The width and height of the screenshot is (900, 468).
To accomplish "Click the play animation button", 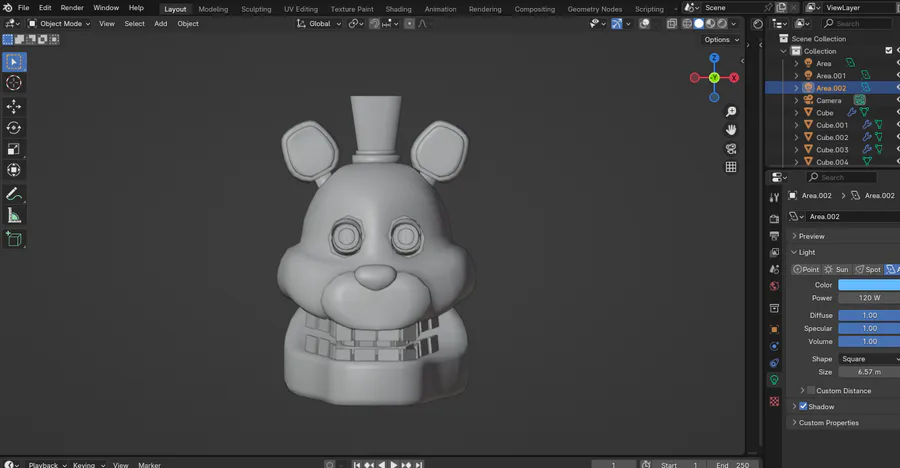I will 394,465.
